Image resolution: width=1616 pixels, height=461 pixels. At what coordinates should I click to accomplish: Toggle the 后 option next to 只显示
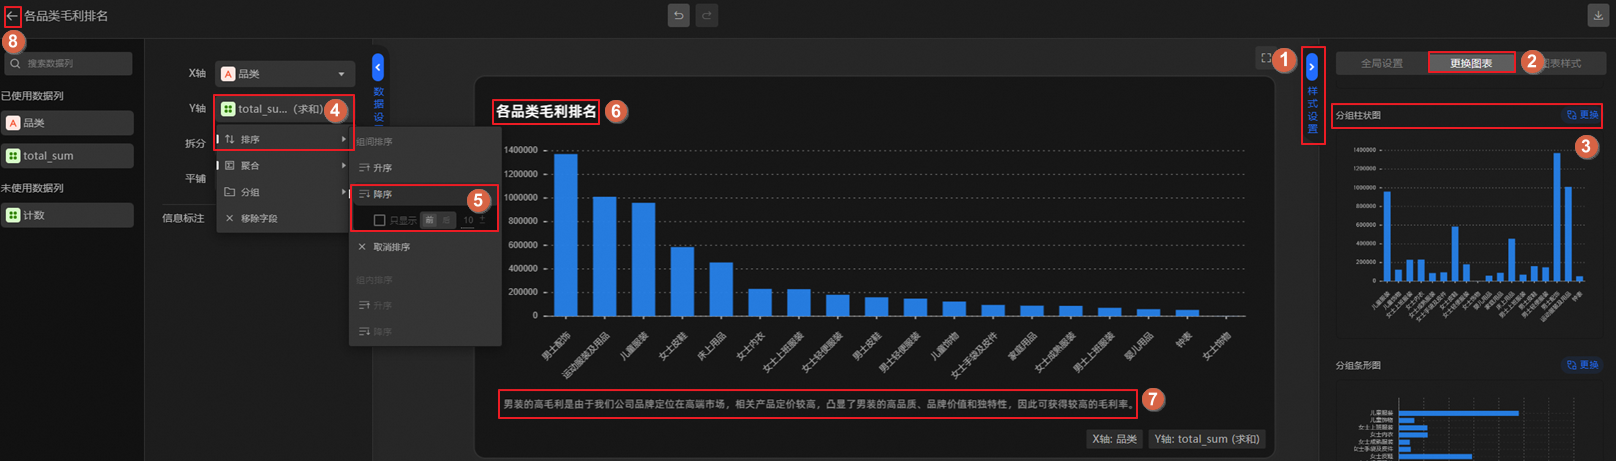pyautogui.click(x=446, y=220)
